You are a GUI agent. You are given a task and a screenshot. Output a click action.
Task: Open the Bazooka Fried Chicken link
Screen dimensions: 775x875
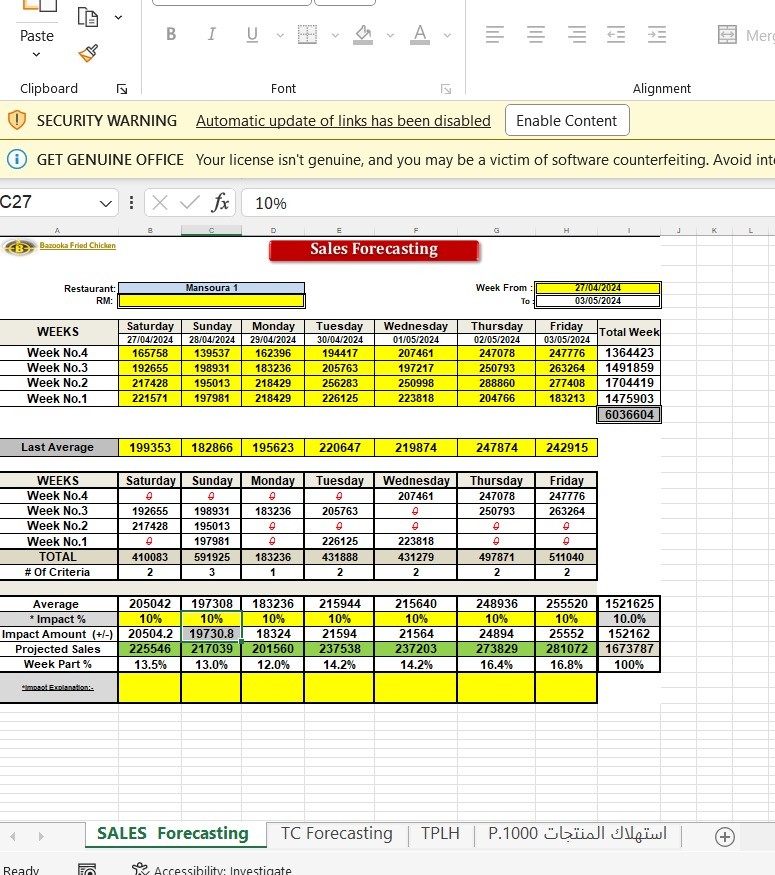pyautogui.click(x=78, y=246)
